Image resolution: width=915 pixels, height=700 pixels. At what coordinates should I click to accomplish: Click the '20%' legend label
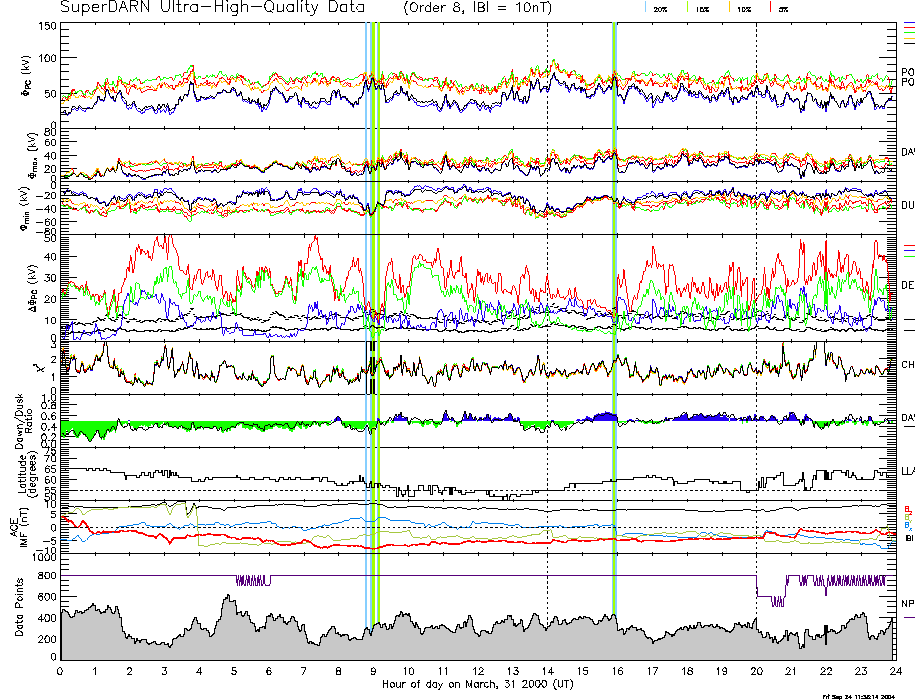pyautogui.click(x=660, y=10)
